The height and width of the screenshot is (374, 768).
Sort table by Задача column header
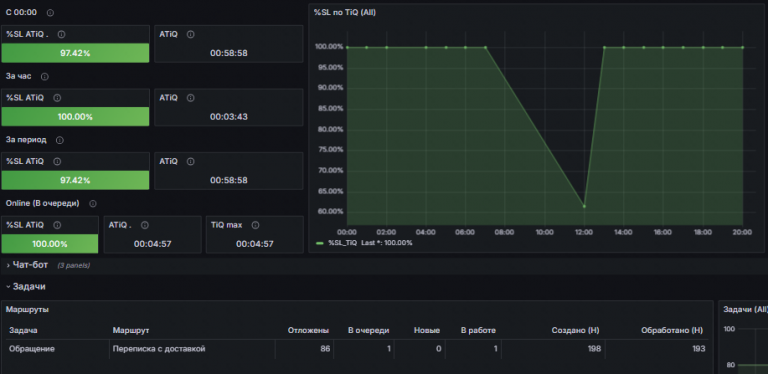[x=24, y=330]
